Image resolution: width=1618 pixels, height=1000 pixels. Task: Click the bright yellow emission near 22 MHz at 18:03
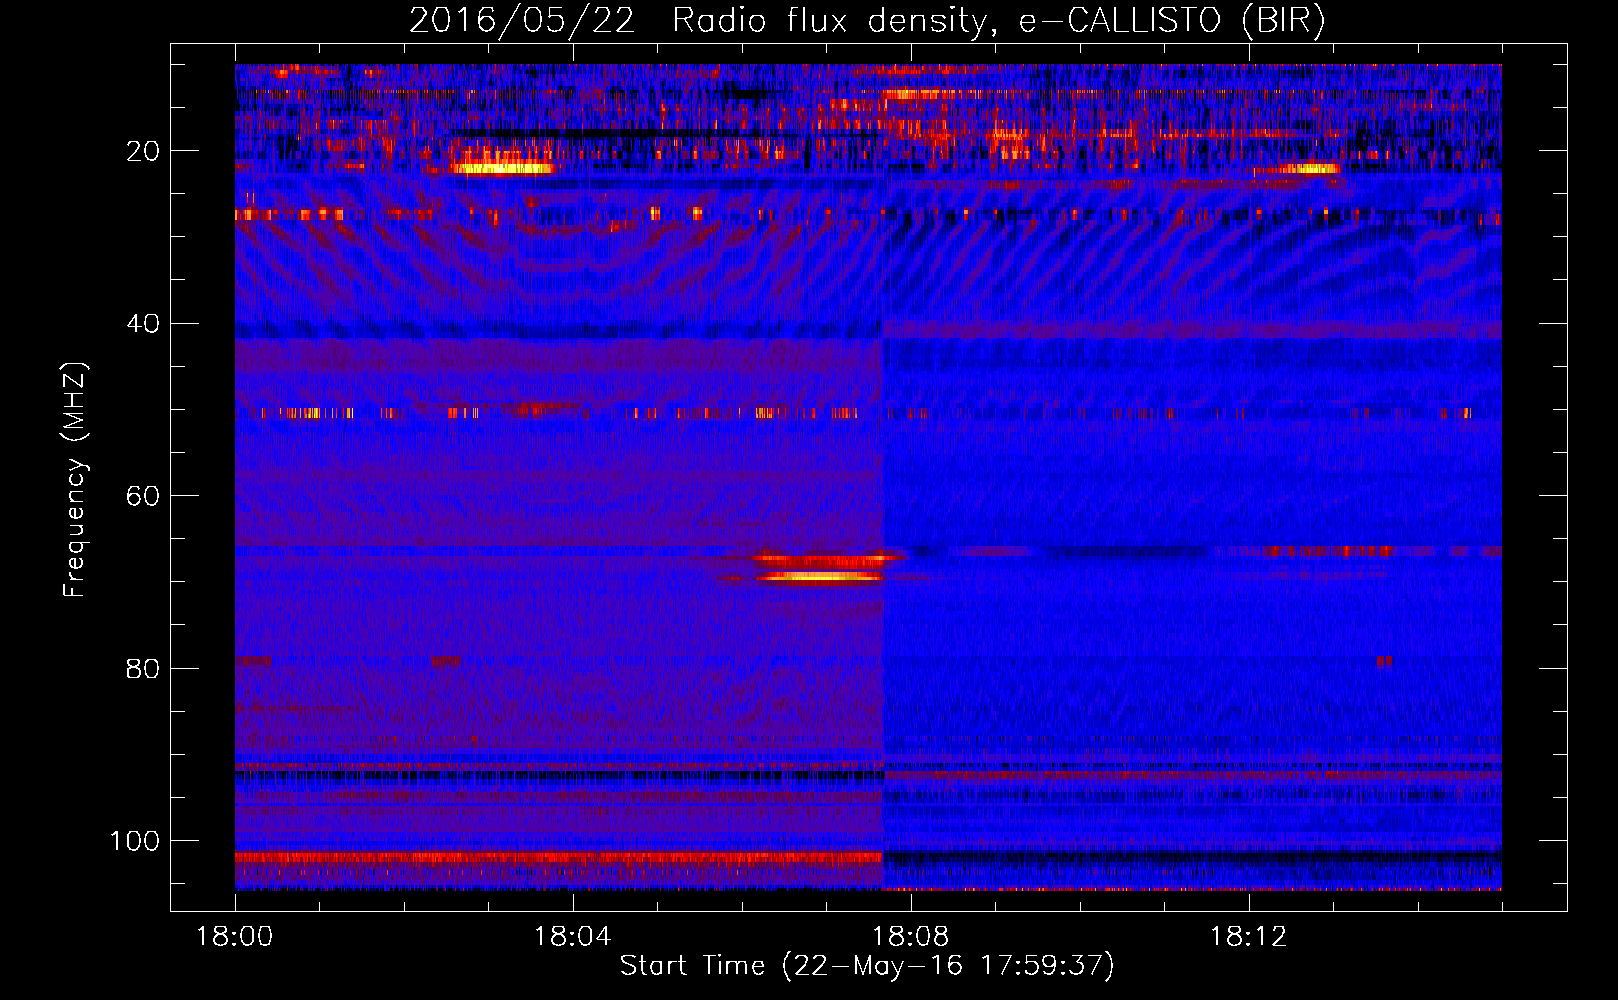tap(501, 167)
